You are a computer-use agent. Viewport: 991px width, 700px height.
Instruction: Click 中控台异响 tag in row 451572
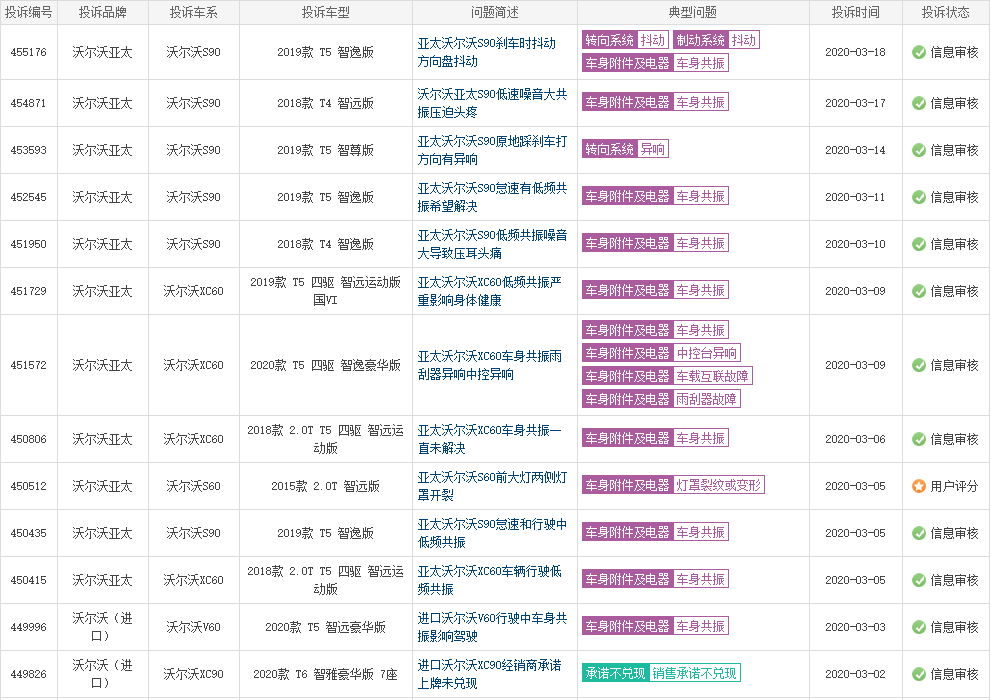661,353
